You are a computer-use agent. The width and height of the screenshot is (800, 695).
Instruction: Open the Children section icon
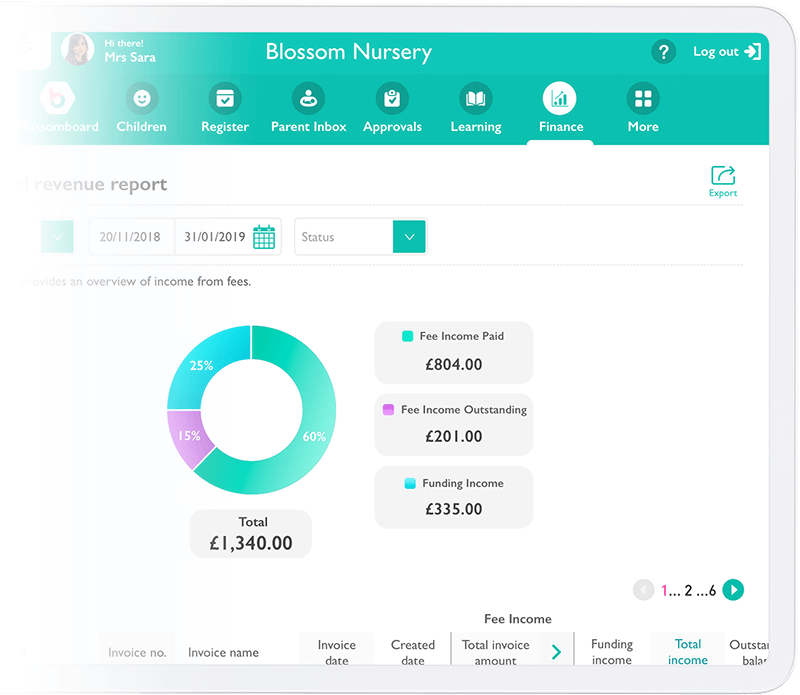click(x=141, y=100)
